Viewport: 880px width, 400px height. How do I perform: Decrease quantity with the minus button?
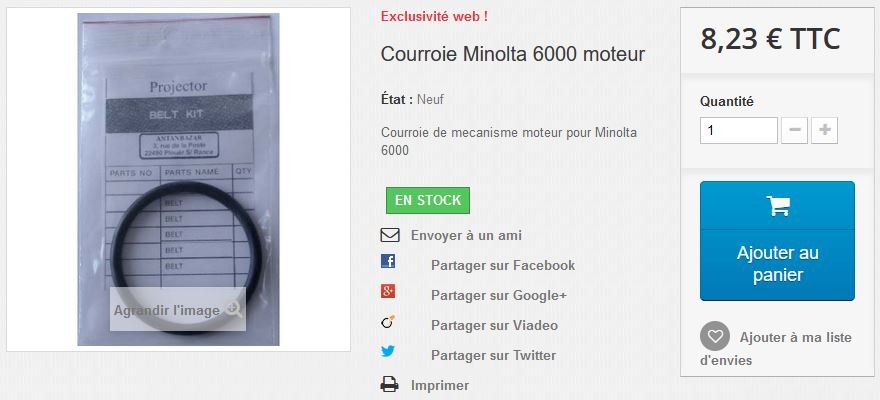point(795,131)
